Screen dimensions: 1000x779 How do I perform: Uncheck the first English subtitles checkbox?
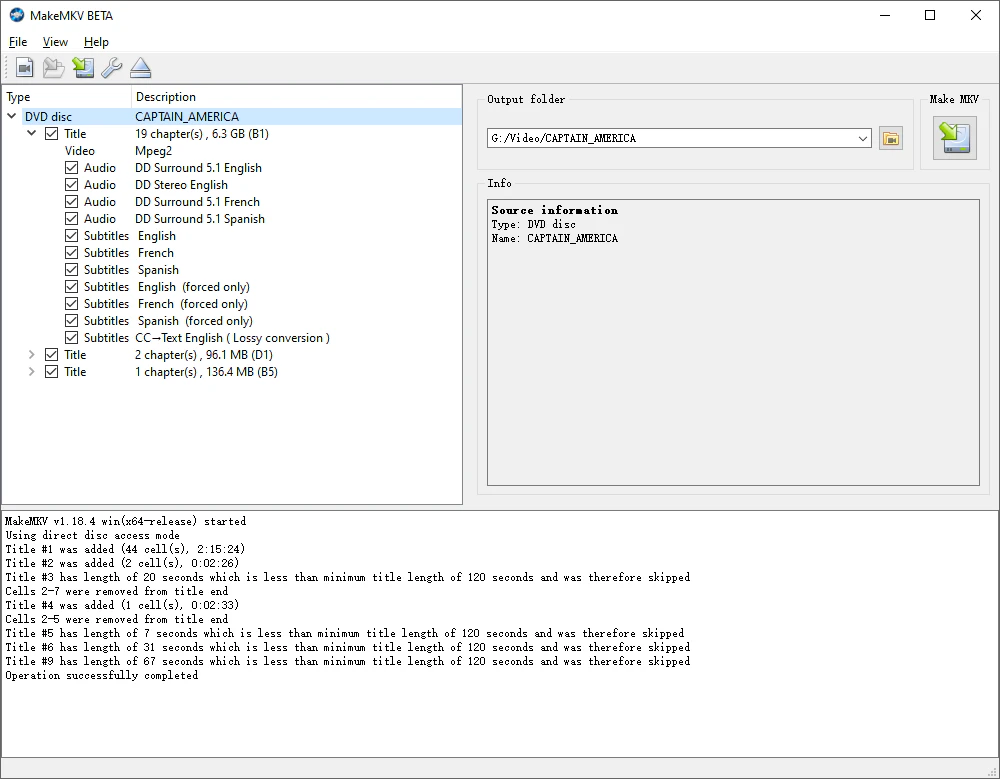(x=71, y=236)
